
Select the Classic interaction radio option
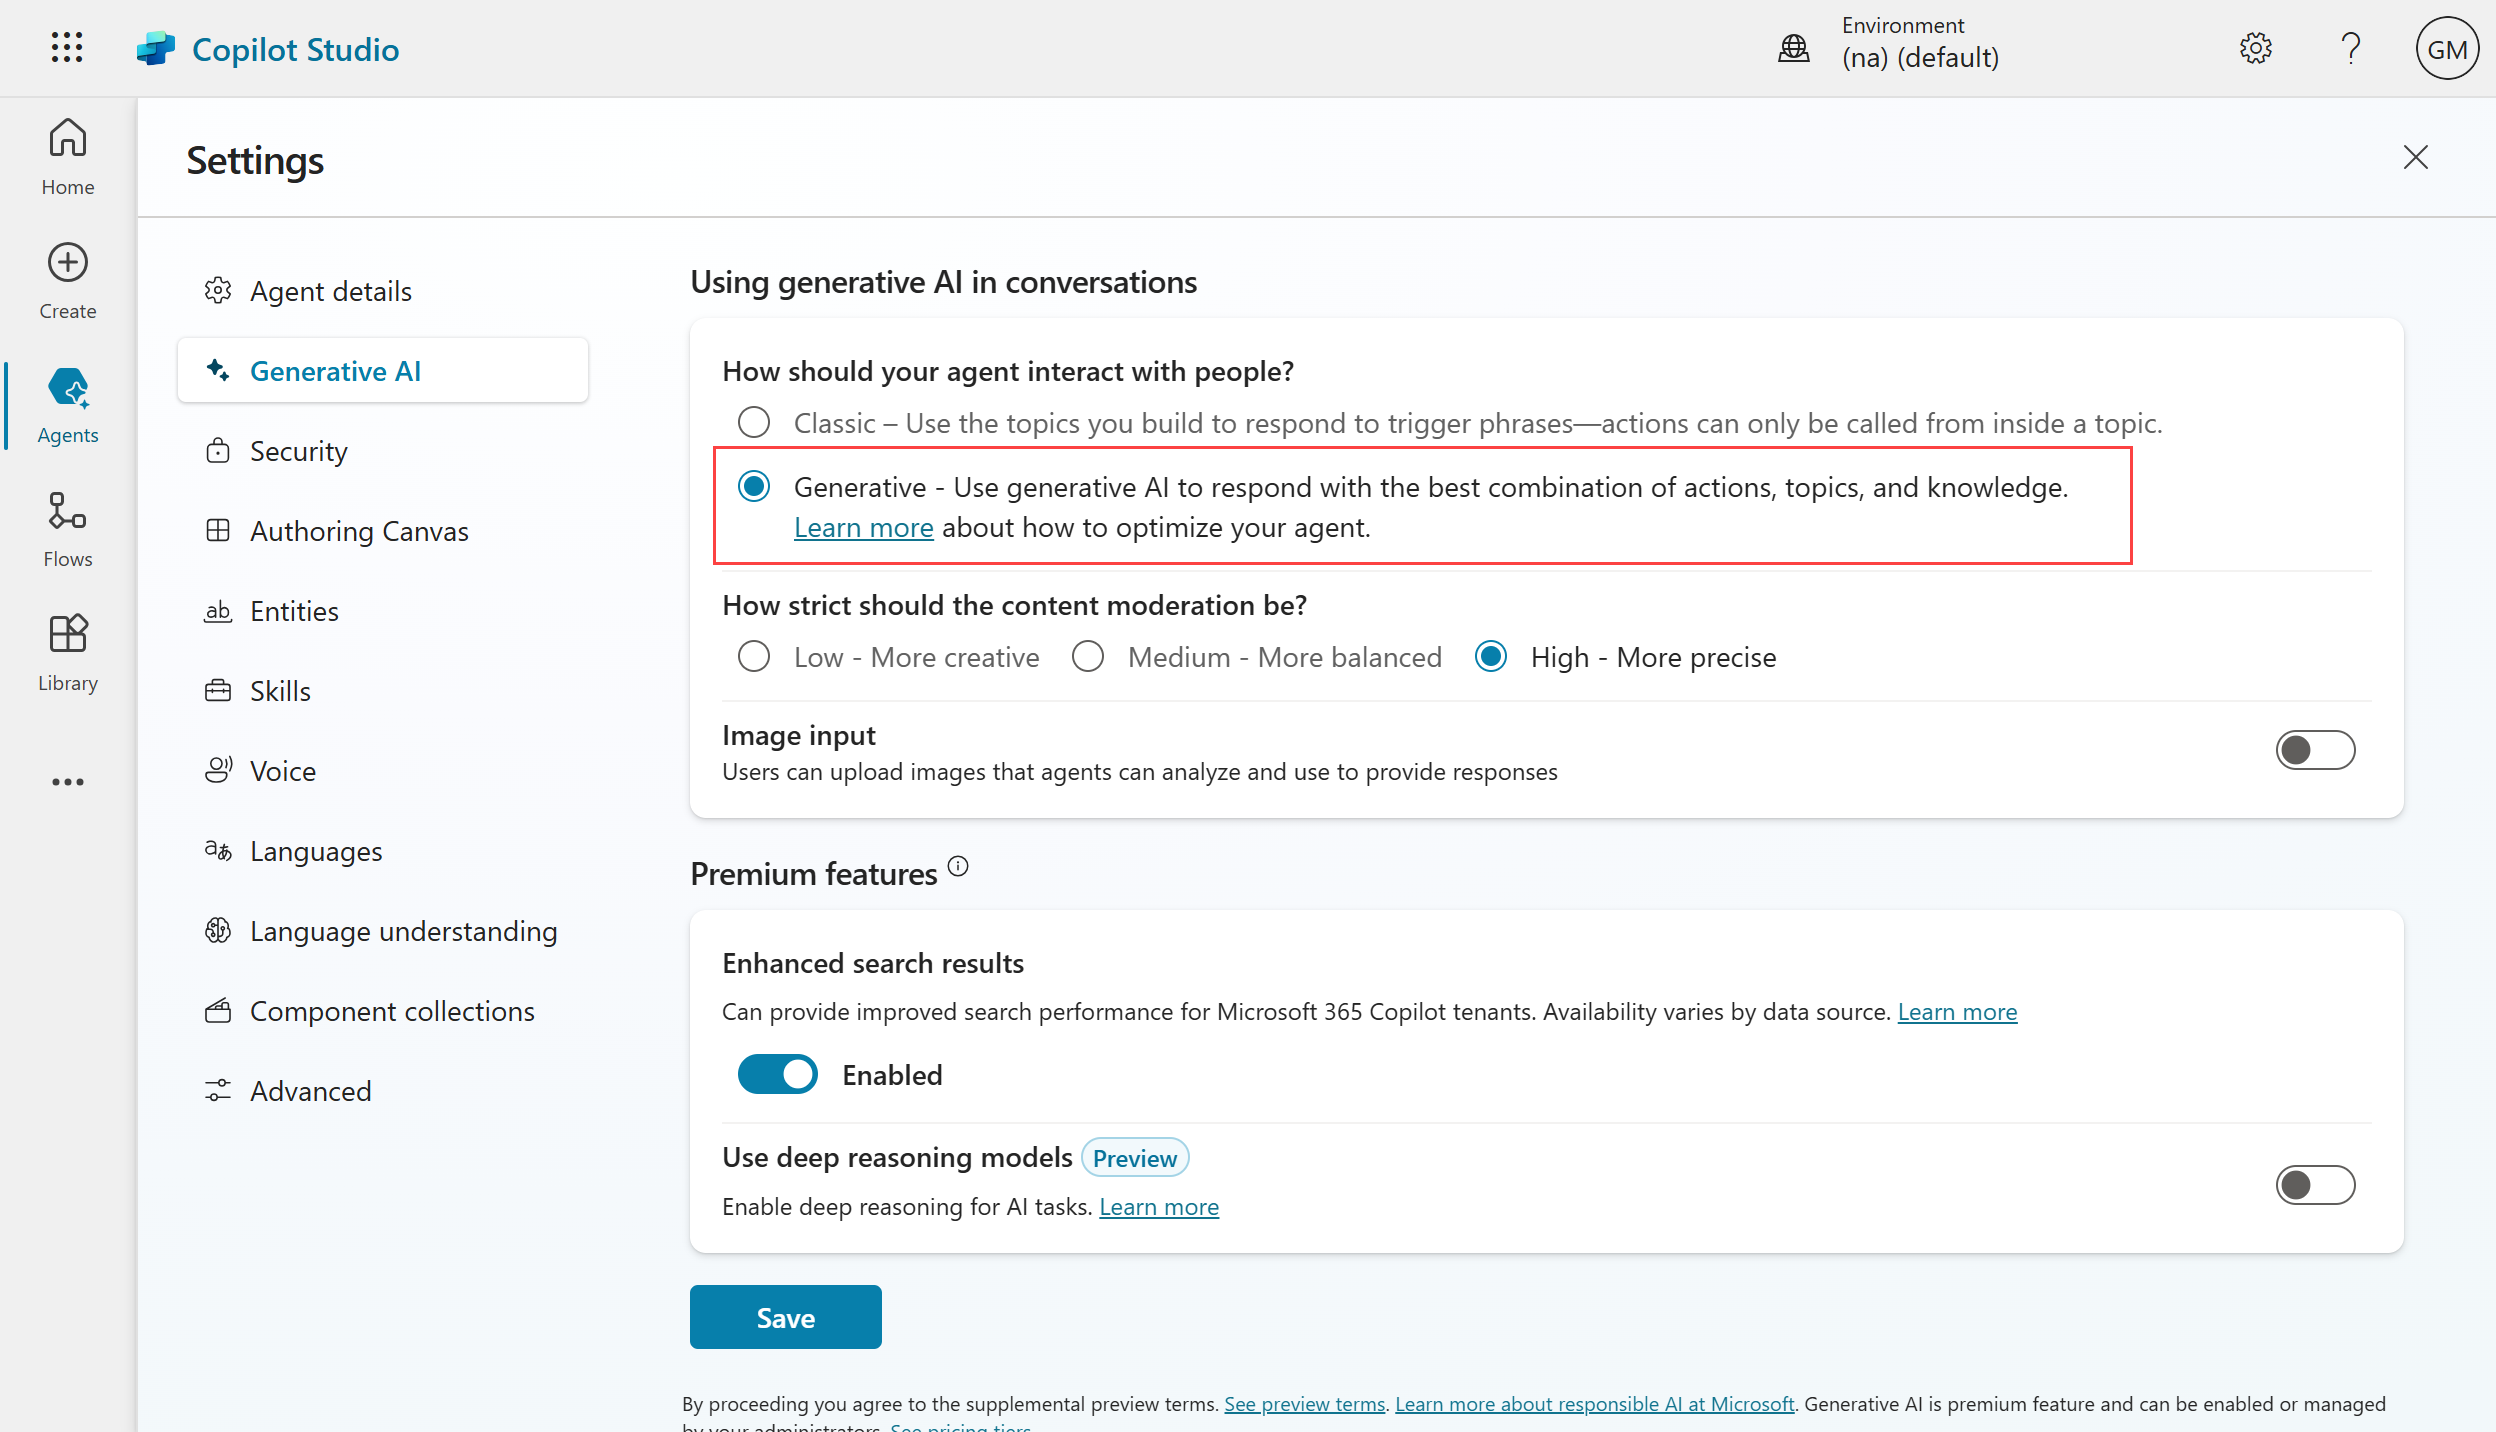[754, 423]
